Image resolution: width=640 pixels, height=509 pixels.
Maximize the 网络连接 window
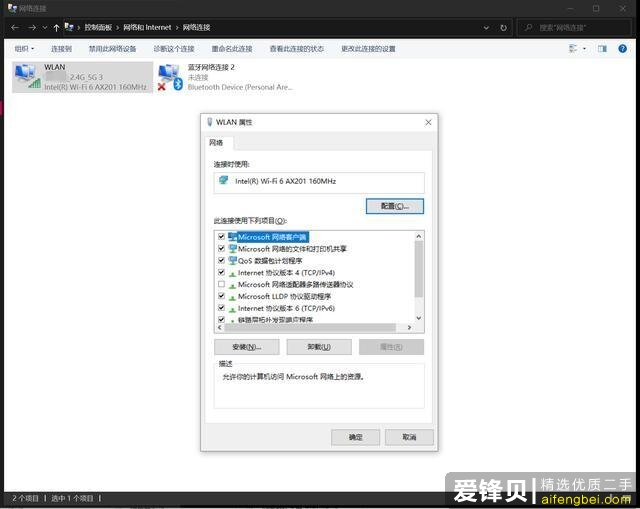click(x=596, y=8)
